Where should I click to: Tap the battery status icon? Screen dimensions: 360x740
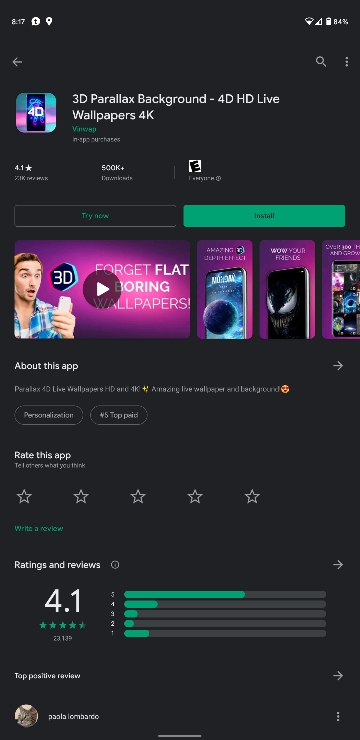tap(328, 21)
